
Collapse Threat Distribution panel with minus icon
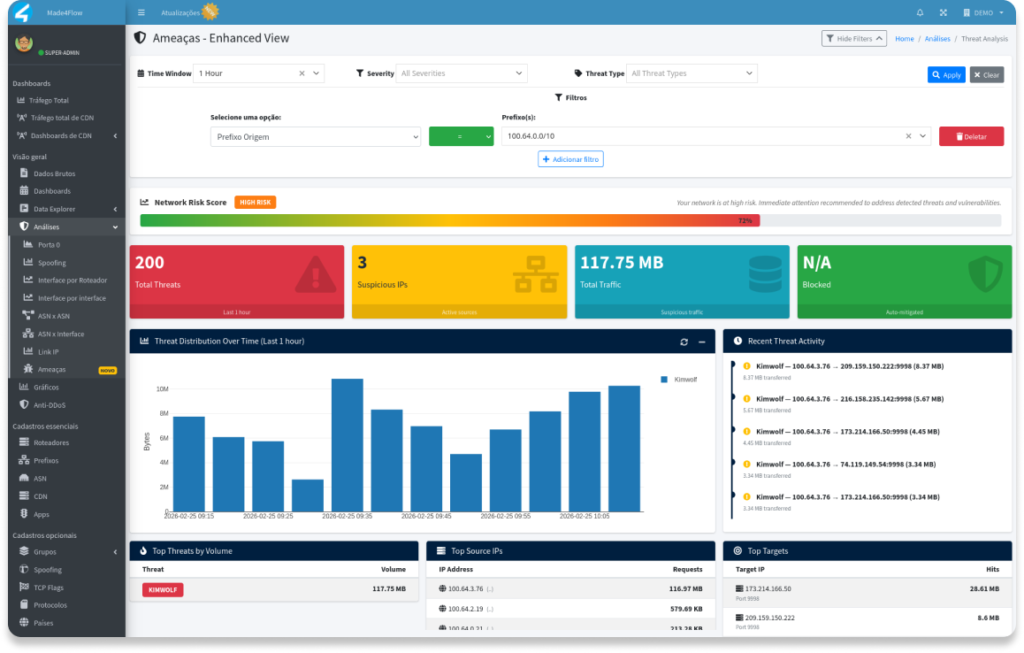point(702,342)
